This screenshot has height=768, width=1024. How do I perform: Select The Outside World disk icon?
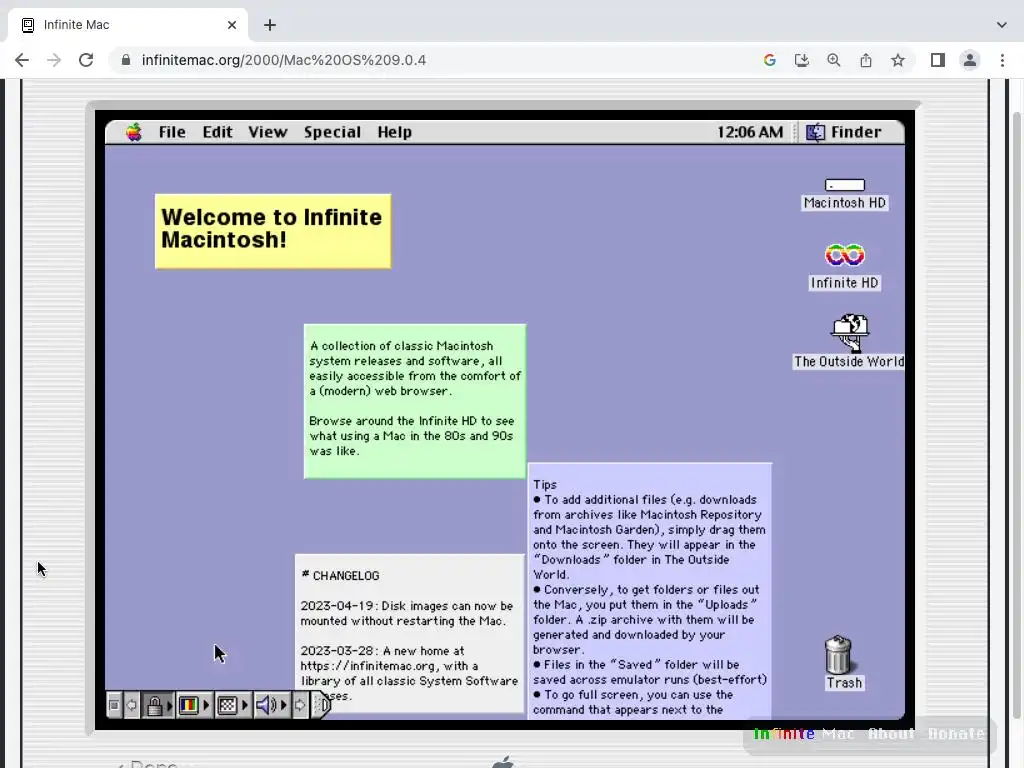click(849, 342)
